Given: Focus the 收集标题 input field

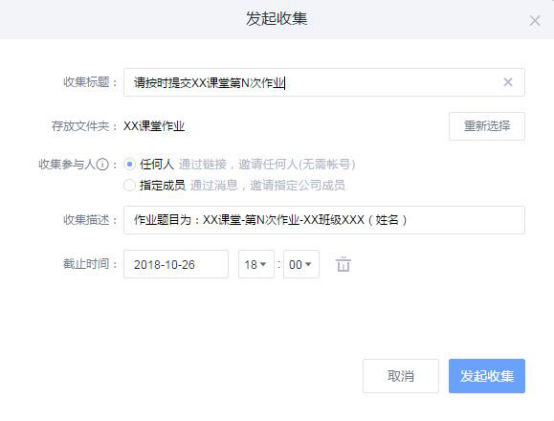Looking at the screenshot, I should [324, 82].
